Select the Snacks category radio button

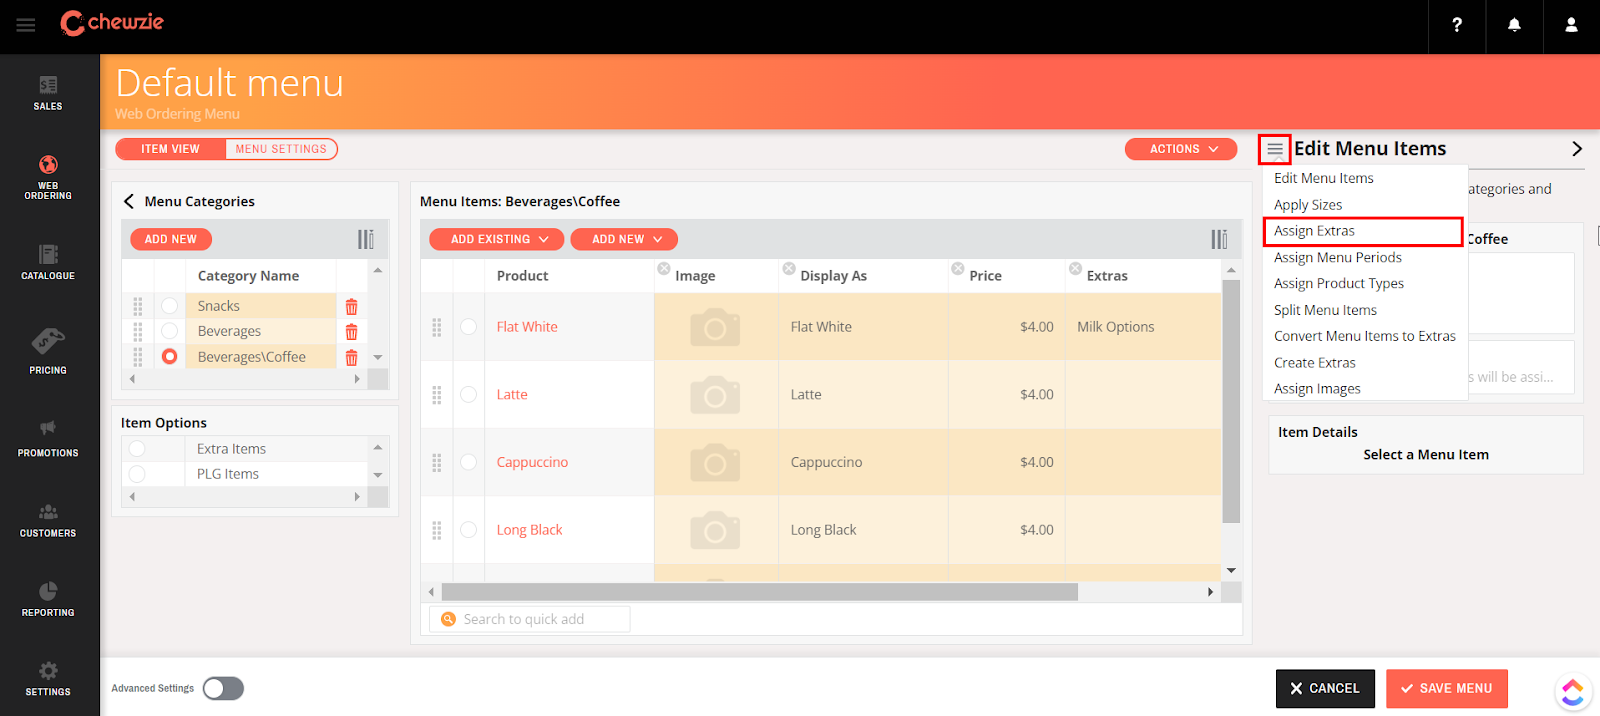[x=170, y=306]
